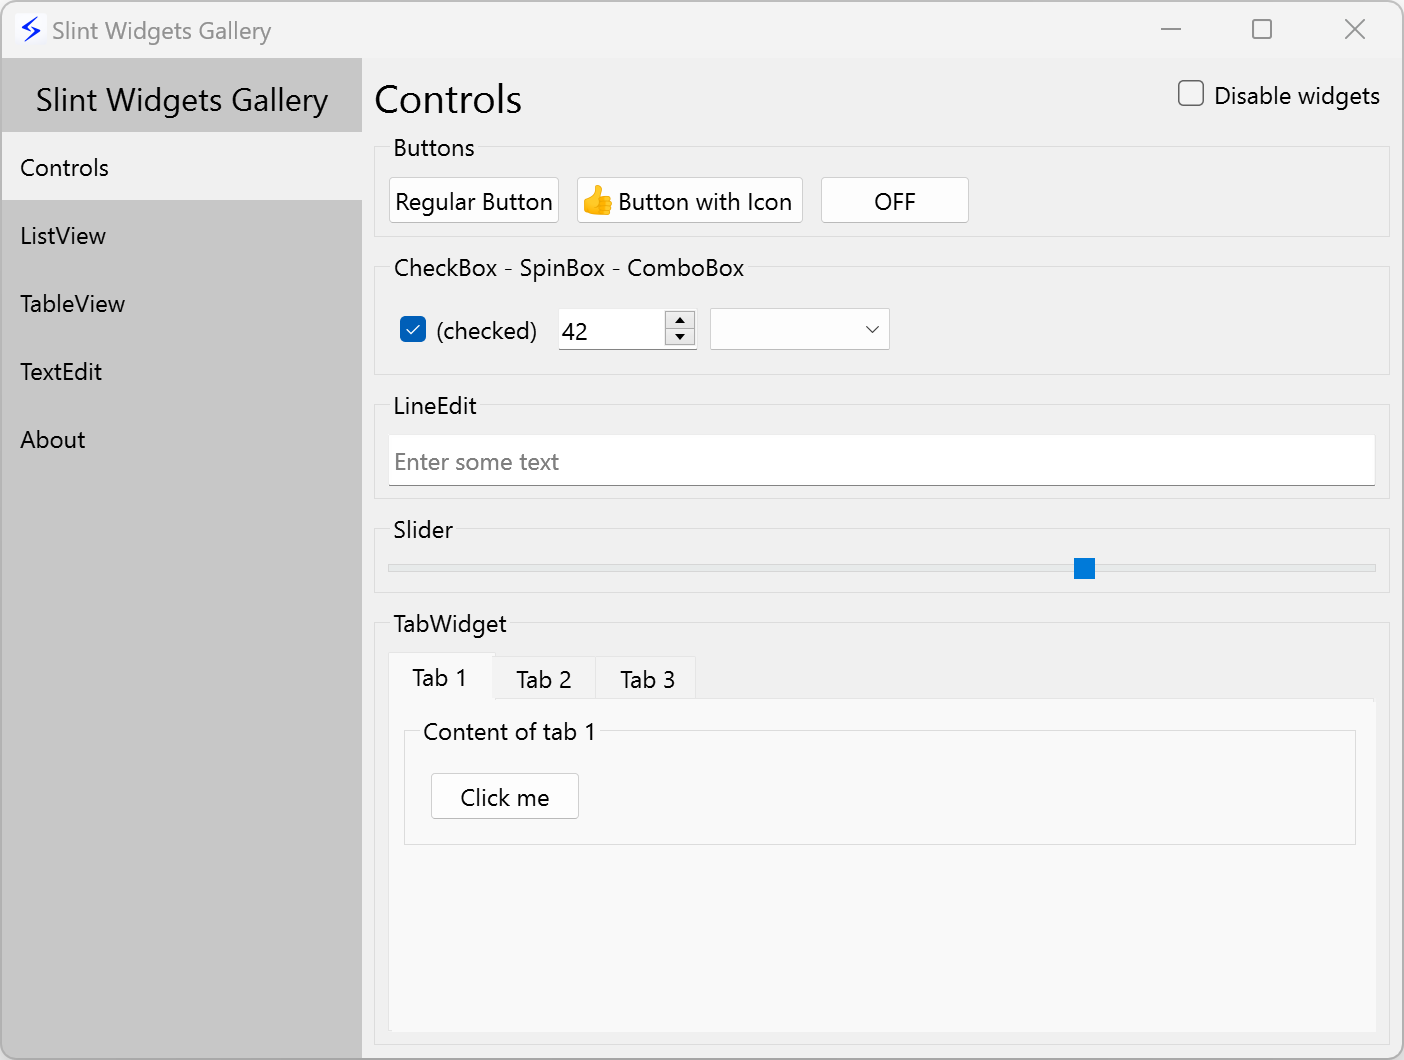Screen dimensions: 1404x1060
Task: Open the empty ComboBox dropdown
Action: point(799,329)
